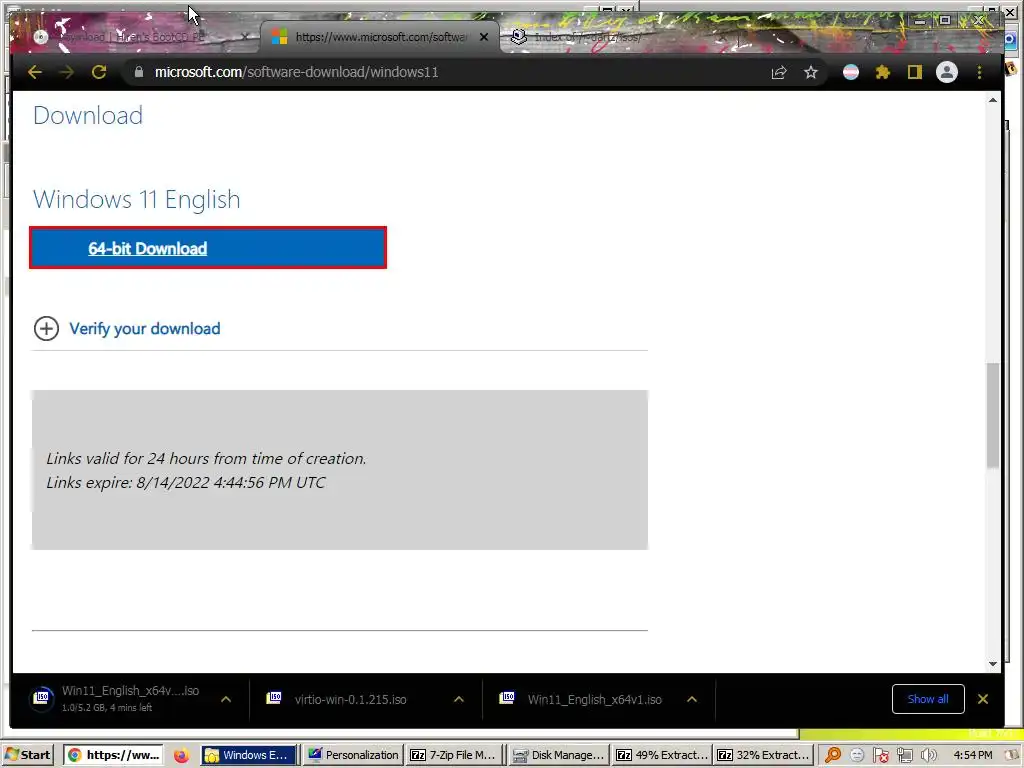Click the gray face tray icon

(857, 756)
